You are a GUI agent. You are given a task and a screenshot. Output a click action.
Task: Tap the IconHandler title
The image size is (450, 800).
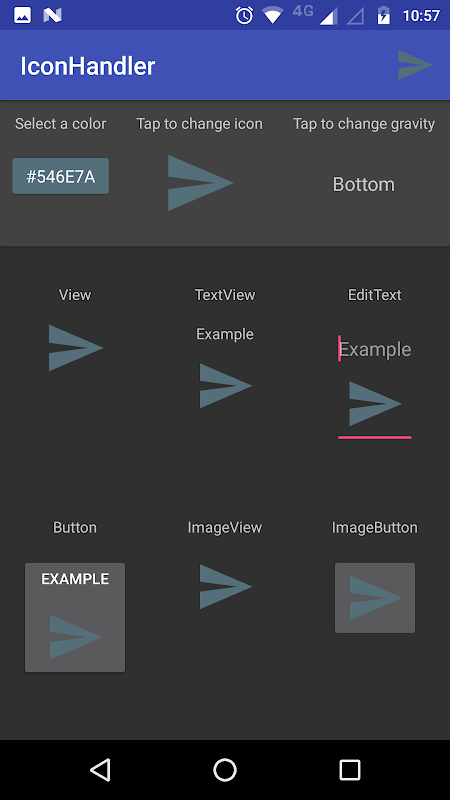point(88,66)
